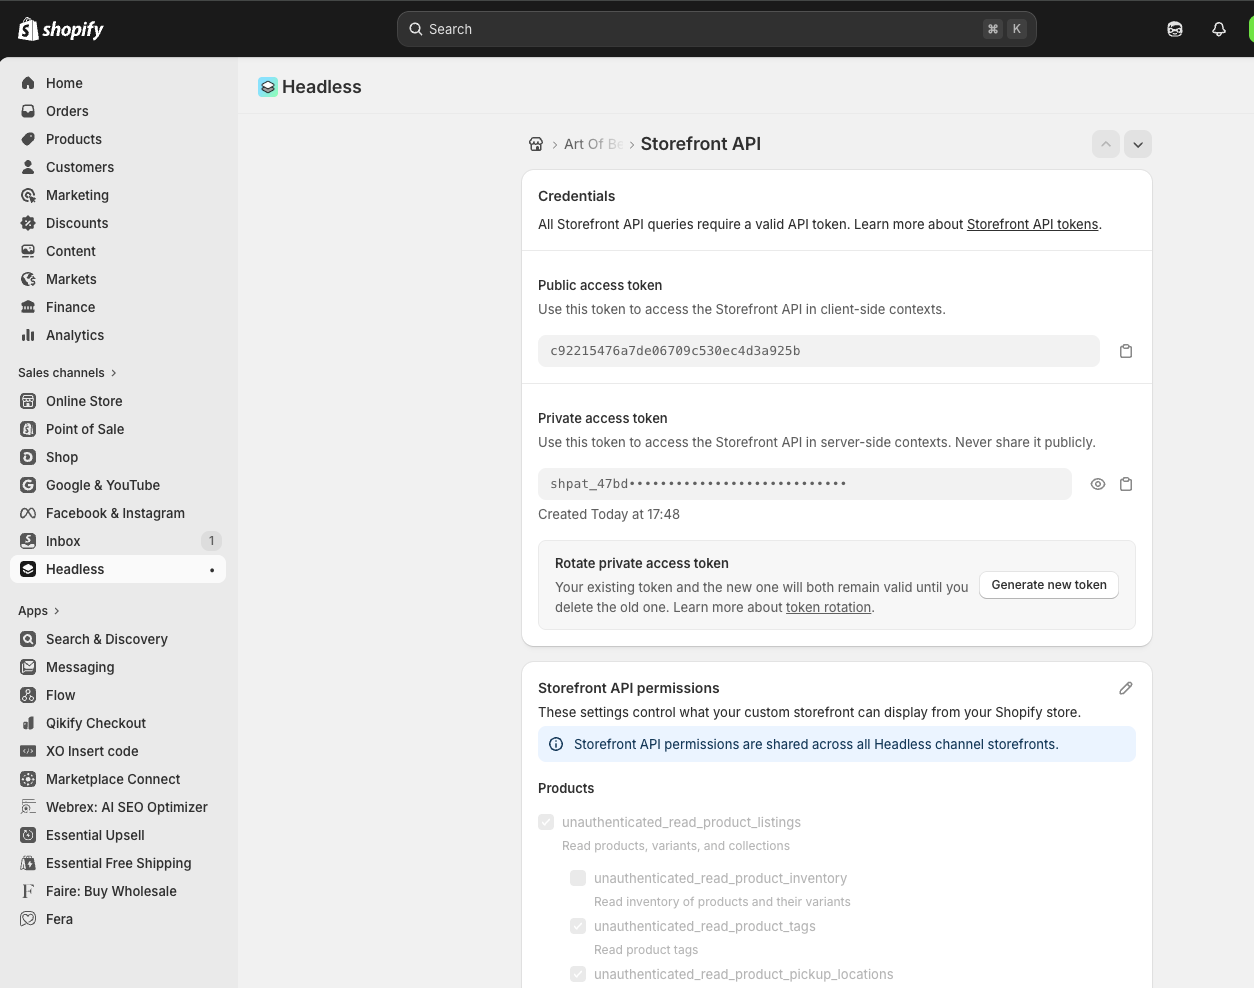Image resolution: width=1254 pixels, height=988 pixels.
Task: Expand the Sales channels section
Action: coord(68,373)
